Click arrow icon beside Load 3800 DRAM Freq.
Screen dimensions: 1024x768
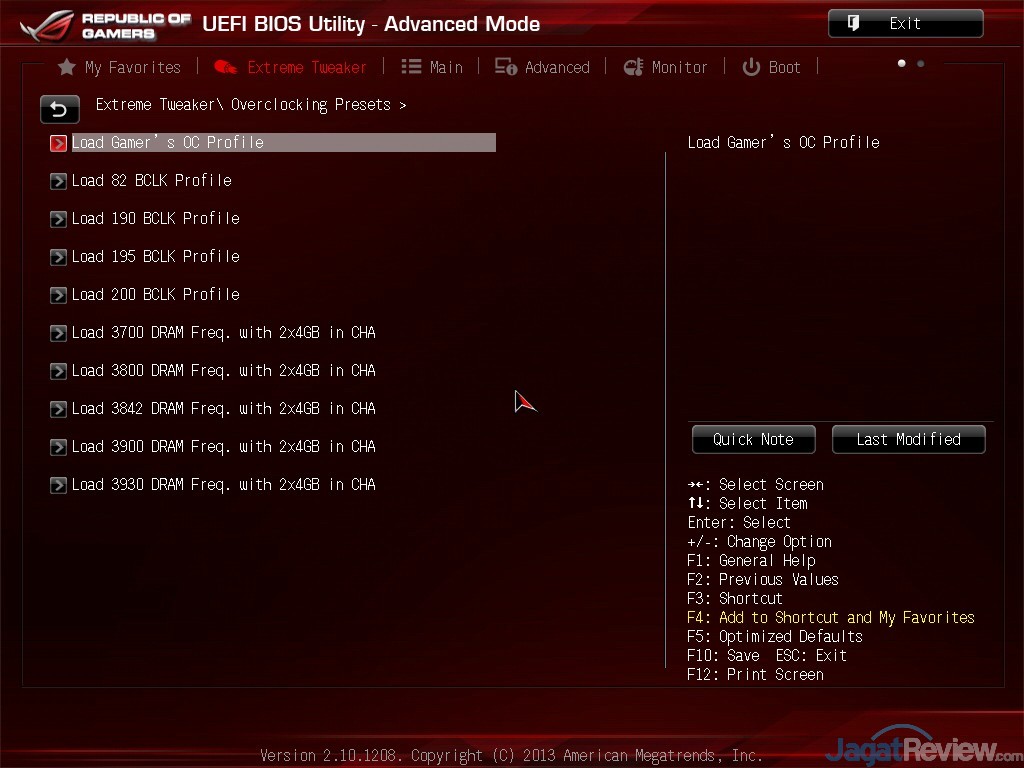[x=58, y=371]
